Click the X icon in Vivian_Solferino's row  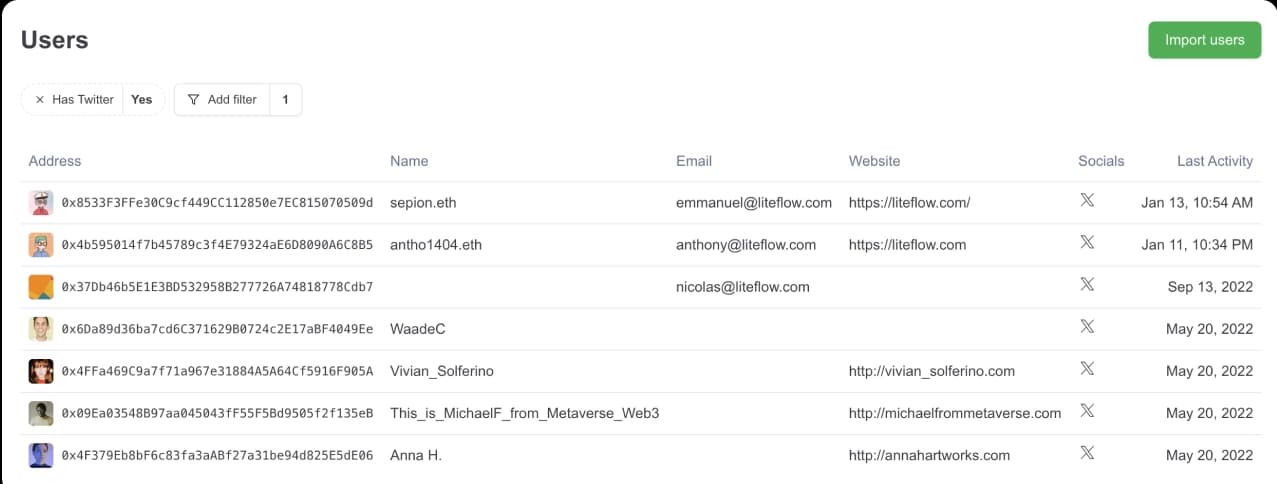(x=1087, y=369)
